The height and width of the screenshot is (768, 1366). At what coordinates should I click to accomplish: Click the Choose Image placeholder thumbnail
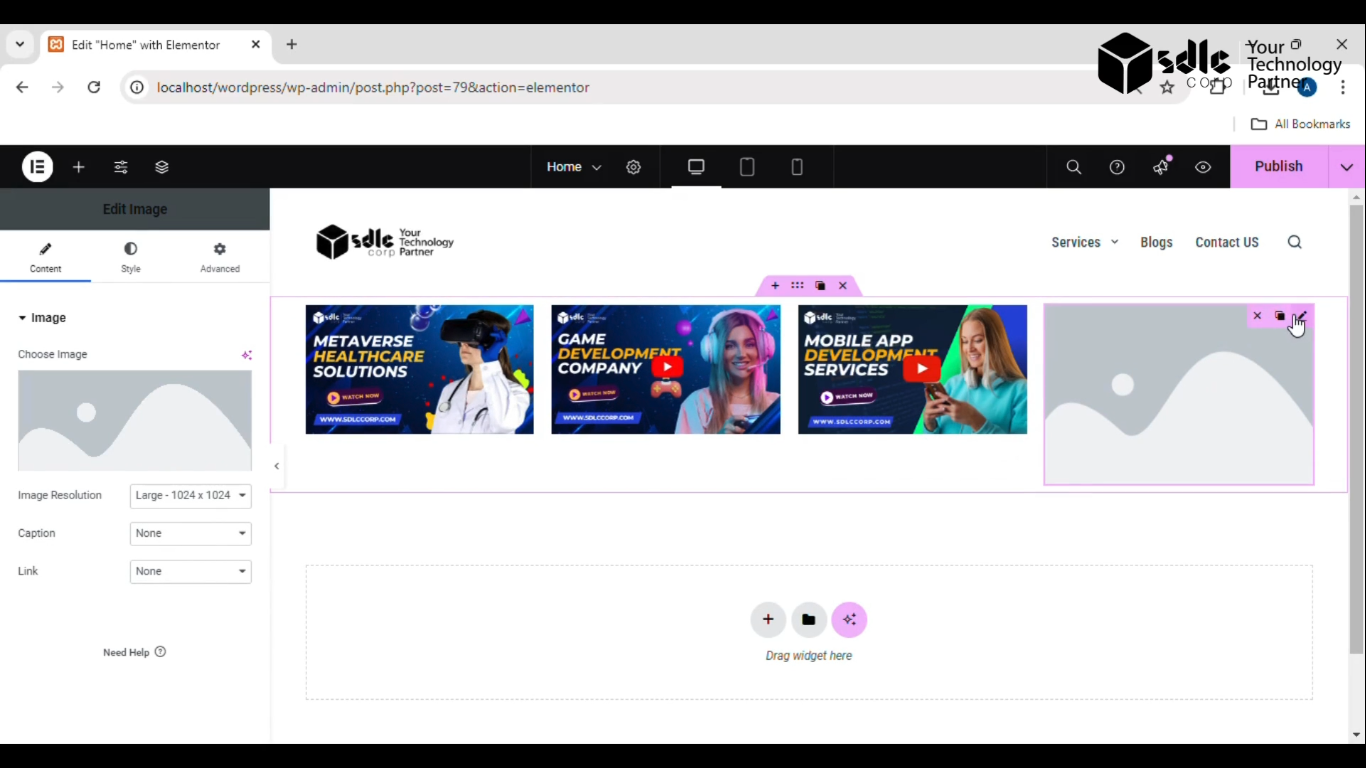click(135, 421)
